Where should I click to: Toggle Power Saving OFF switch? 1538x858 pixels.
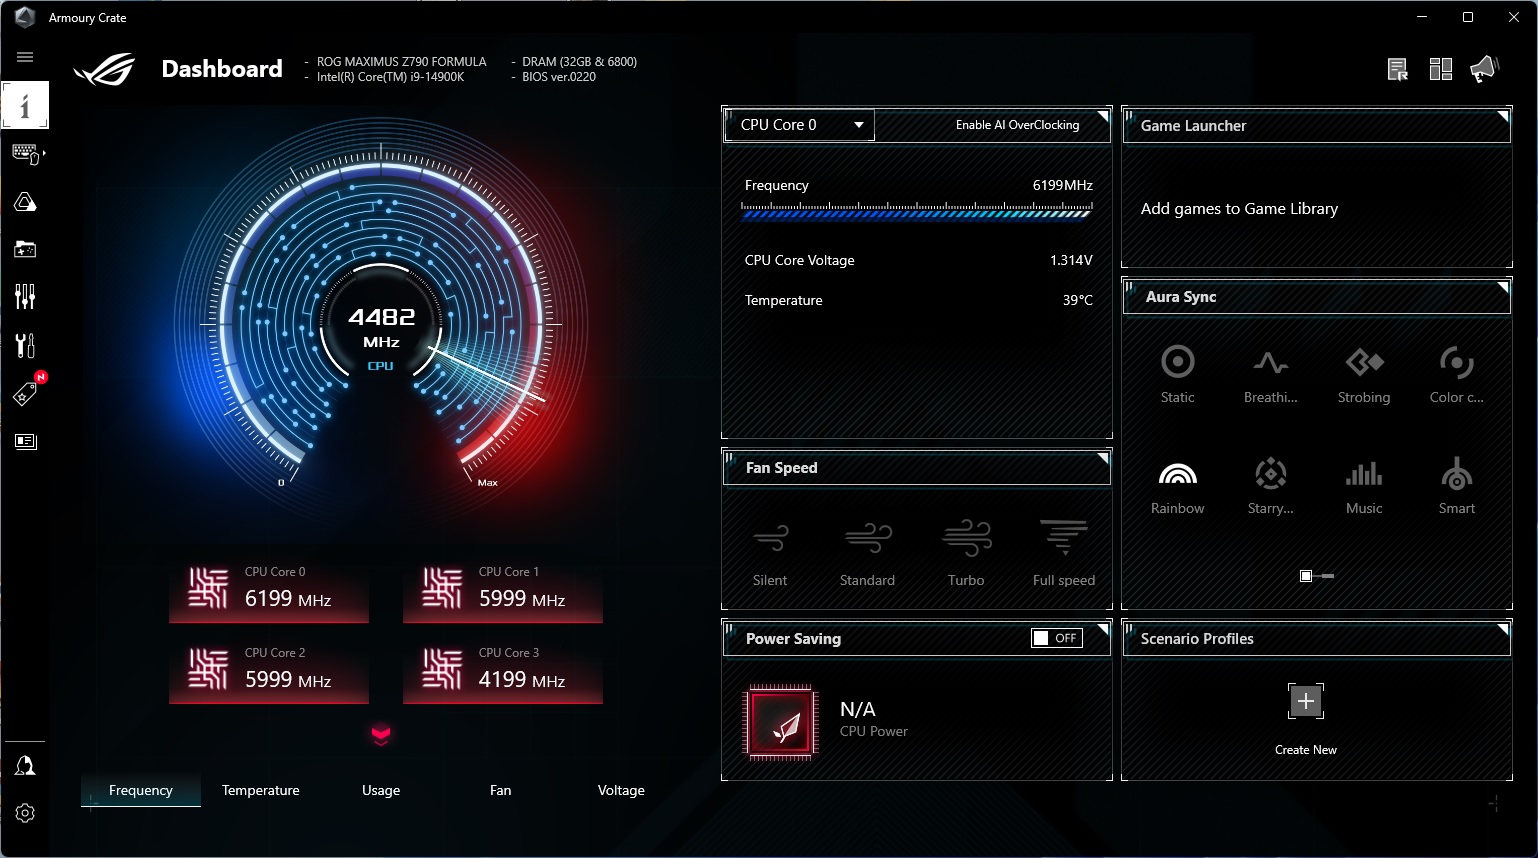[x=1057, y=638]
